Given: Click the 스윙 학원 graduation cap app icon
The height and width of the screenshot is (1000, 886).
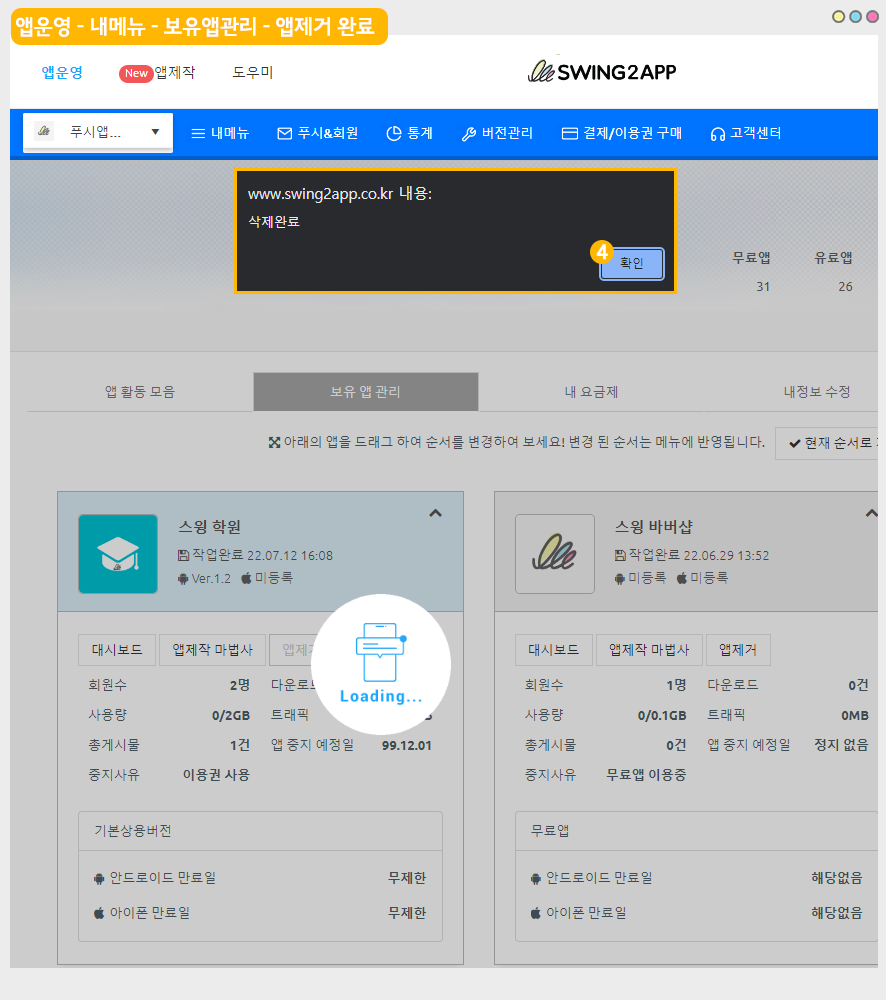Looking at the screenshot, I should 118,554.
